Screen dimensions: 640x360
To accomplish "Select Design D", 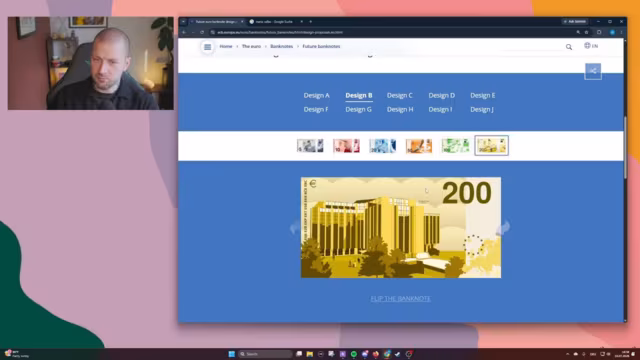I will [442, 96].
